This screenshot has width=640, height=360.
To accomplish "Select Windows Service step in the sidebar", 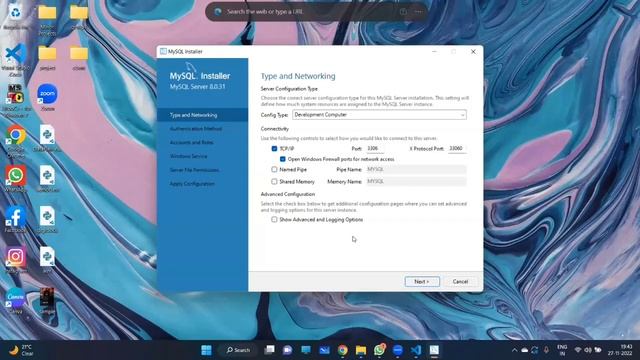I will [x=189, y=156].
